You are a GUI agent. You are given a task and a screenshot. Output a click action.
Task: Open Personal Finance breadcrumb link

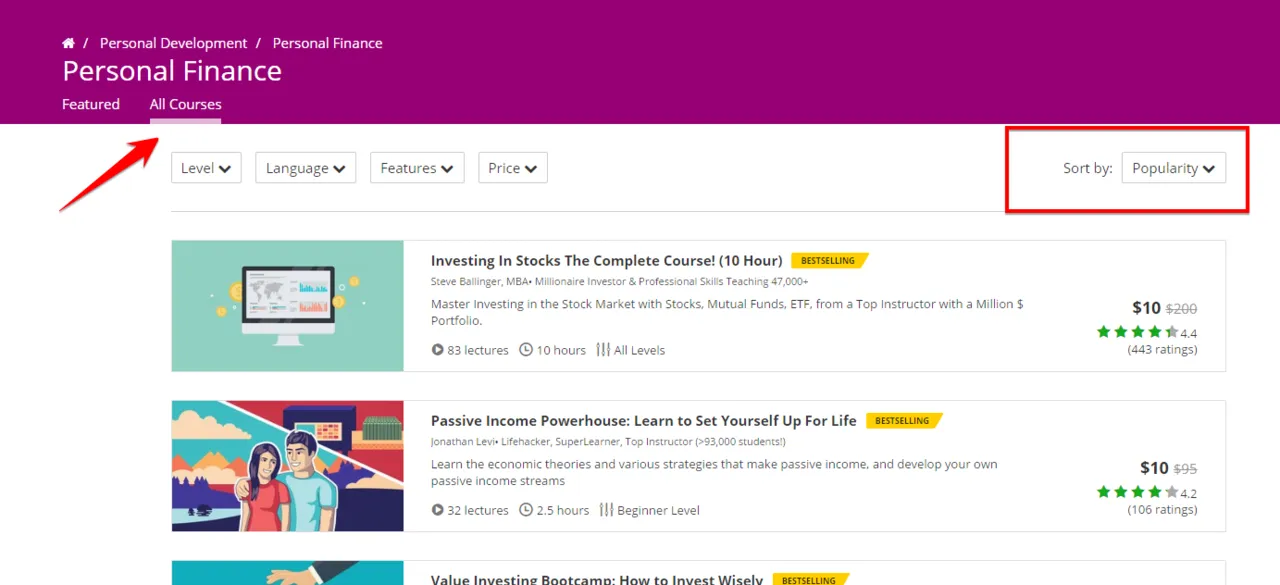point(327,43)
